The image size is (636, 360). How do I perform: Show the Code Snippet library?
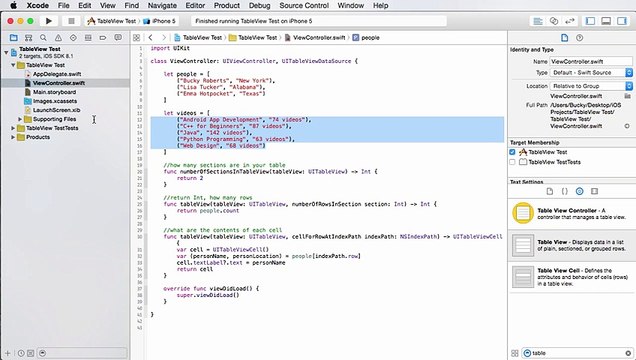point(565,191)
